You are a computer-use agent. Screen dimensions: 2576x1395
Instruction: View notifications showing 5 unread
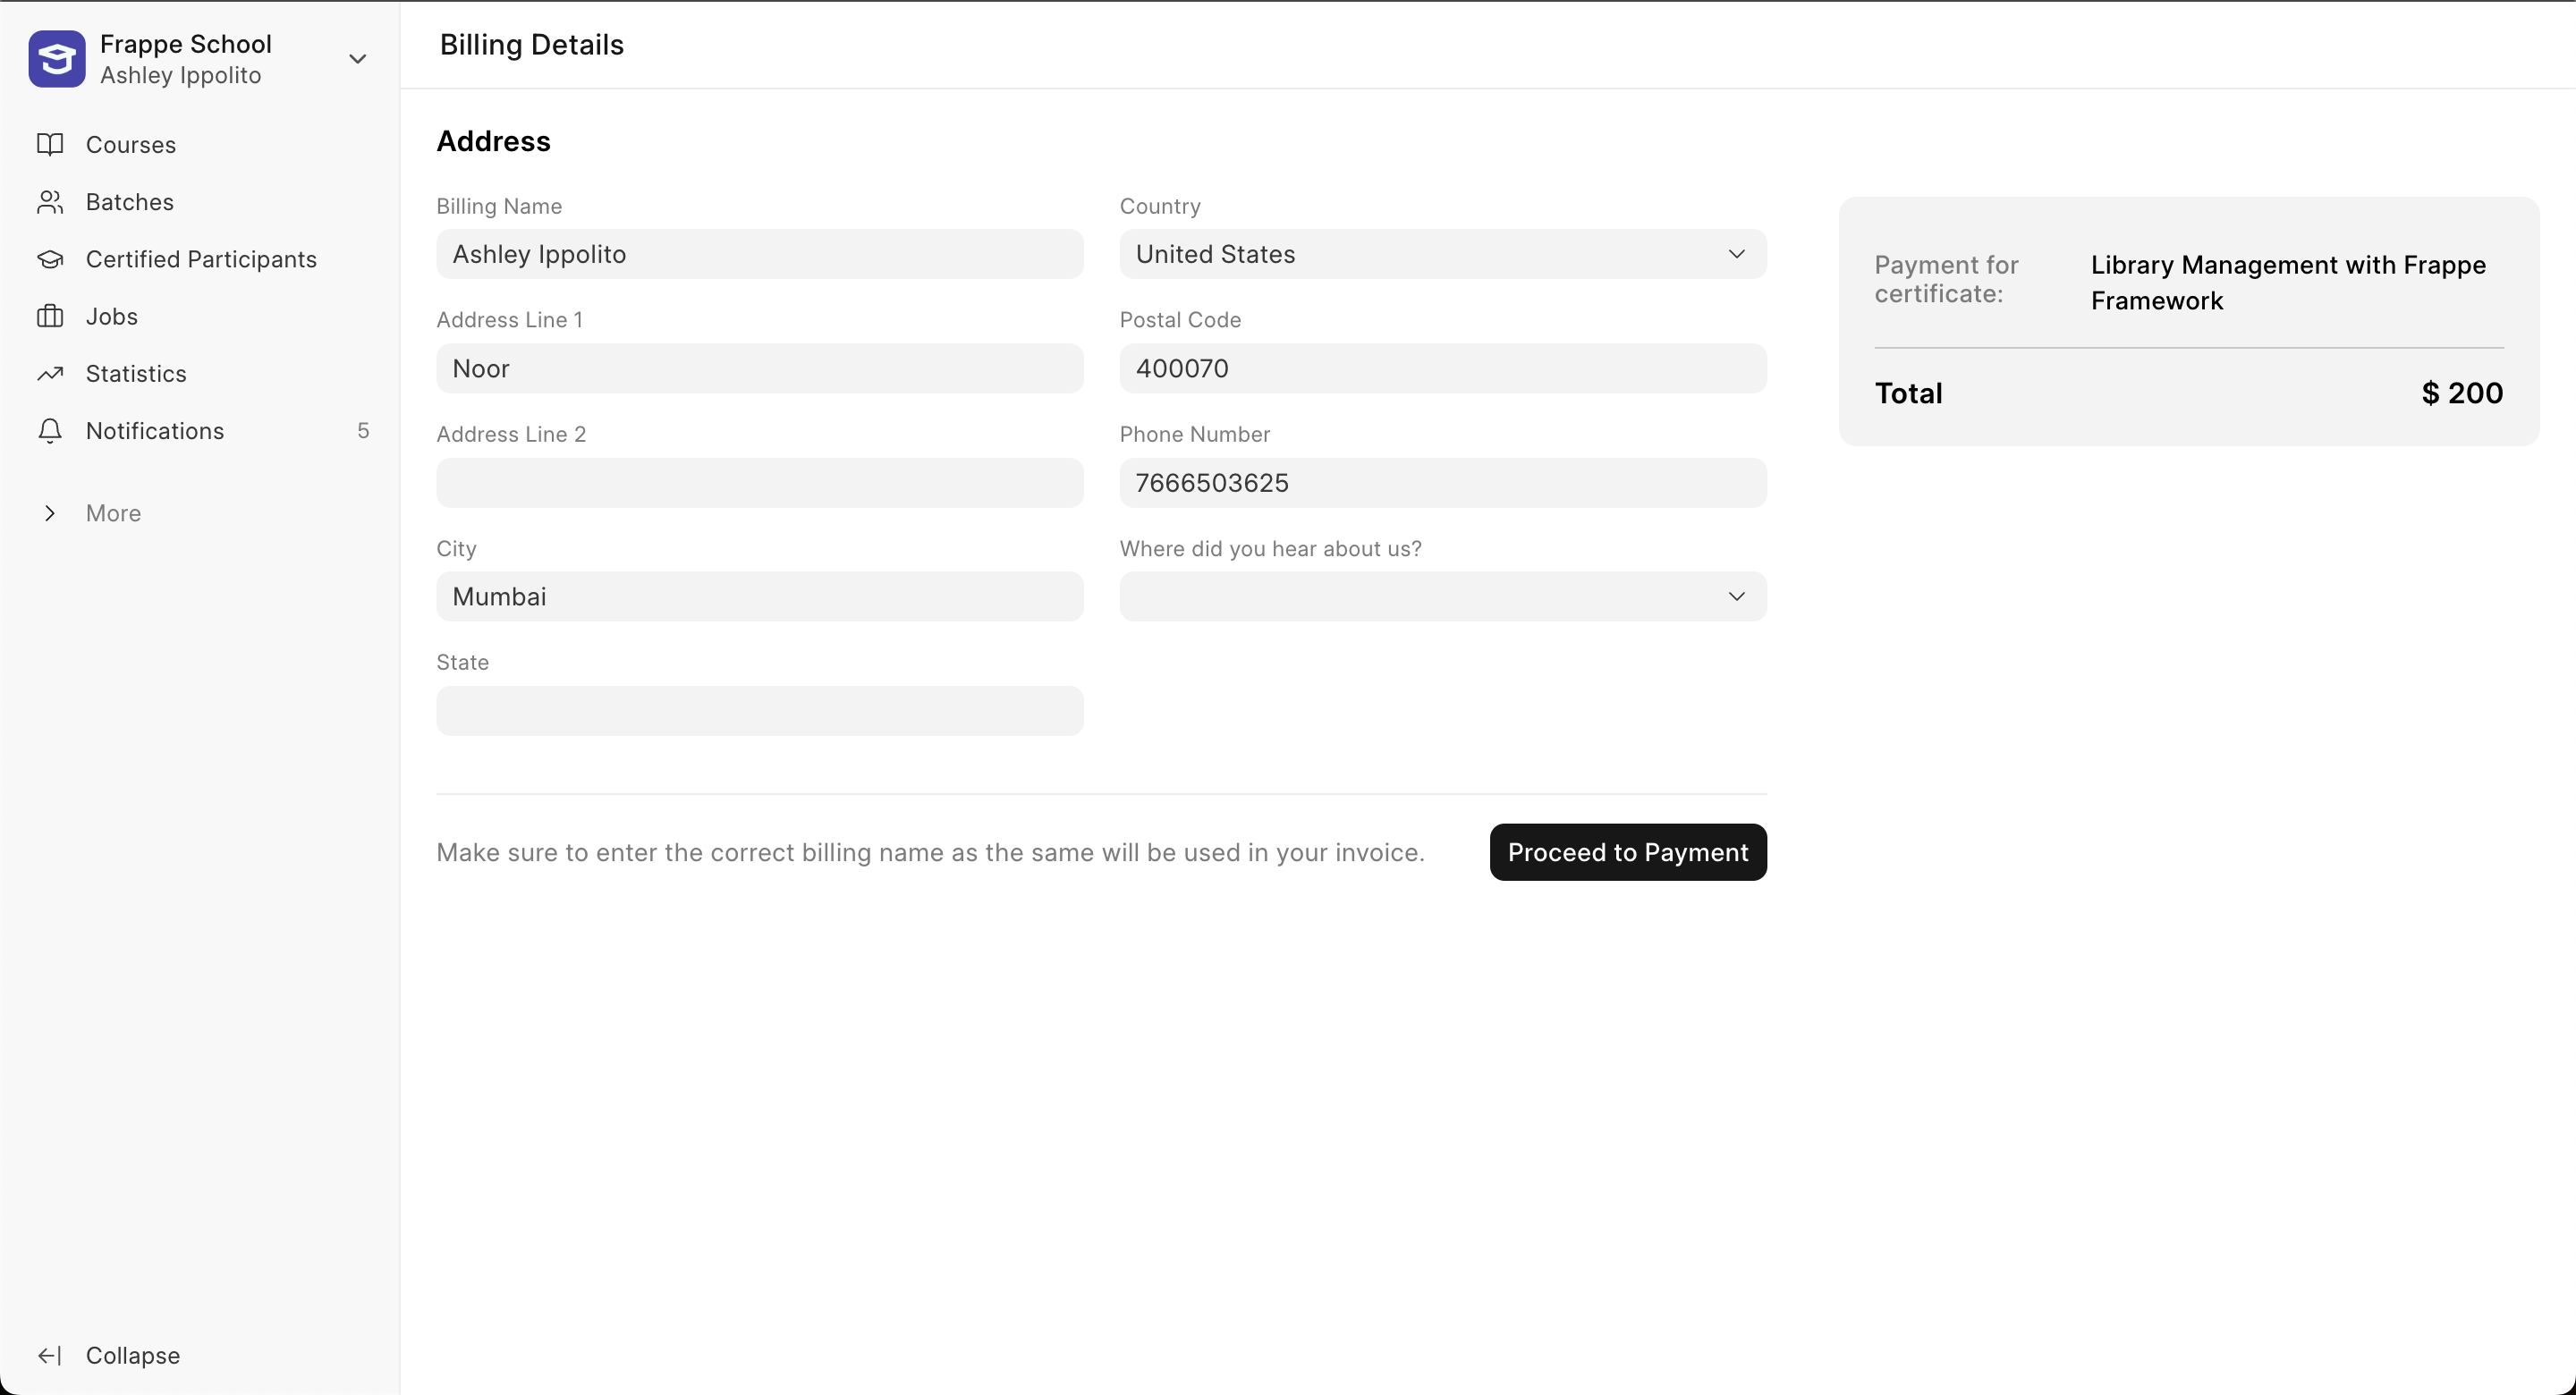pos(153,430)
